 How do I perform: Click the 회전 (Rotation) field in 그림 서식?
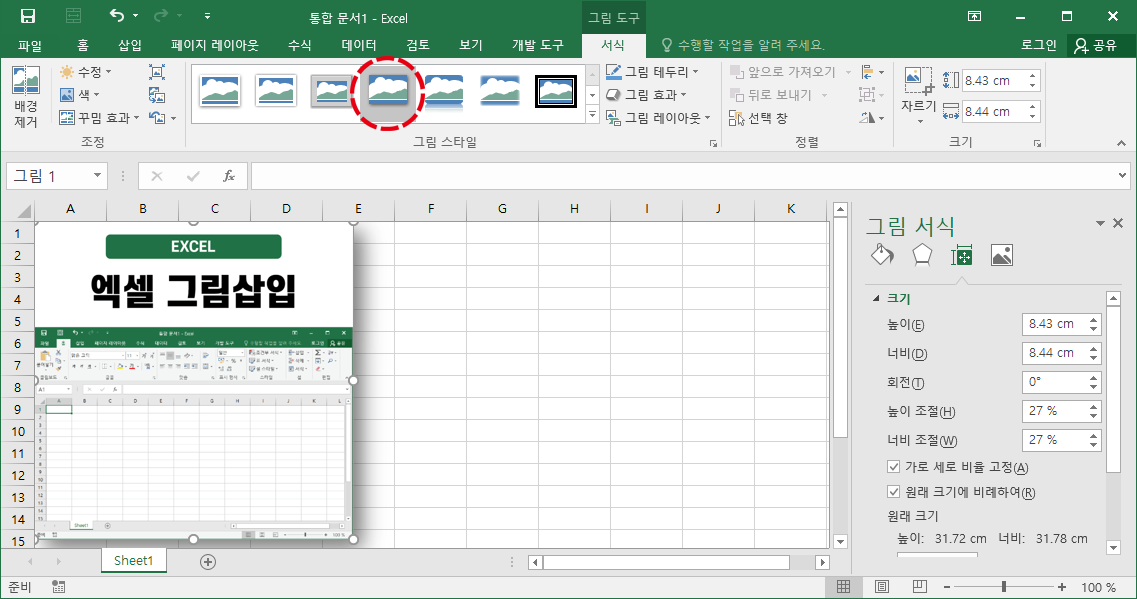tap(1062, 382)
